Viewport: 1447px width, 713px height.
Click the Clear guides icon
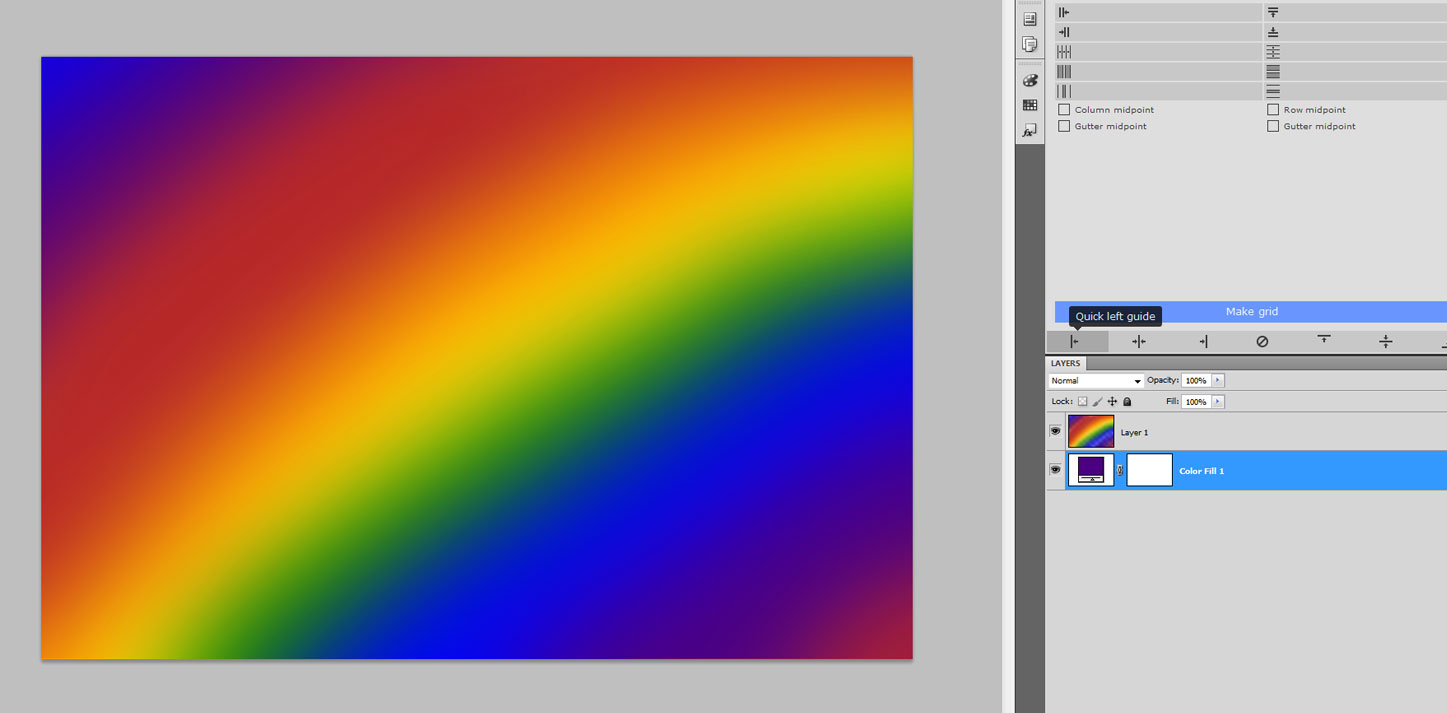[1262, 341]
